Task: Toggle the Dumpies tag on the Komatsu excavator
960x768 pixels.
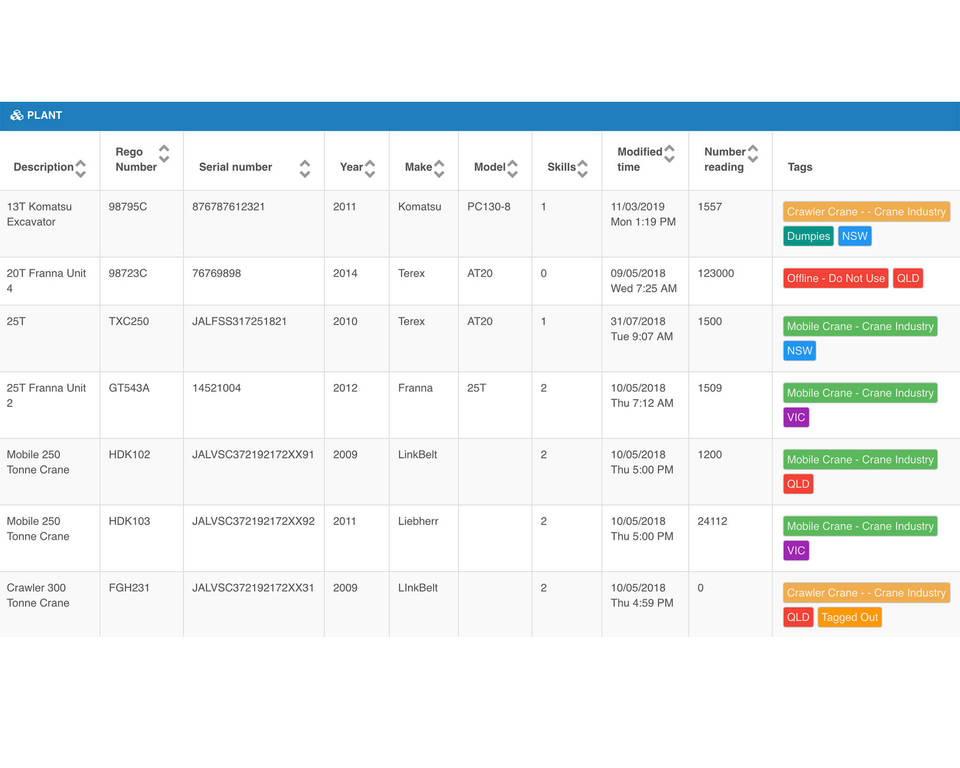Action: 808,236
